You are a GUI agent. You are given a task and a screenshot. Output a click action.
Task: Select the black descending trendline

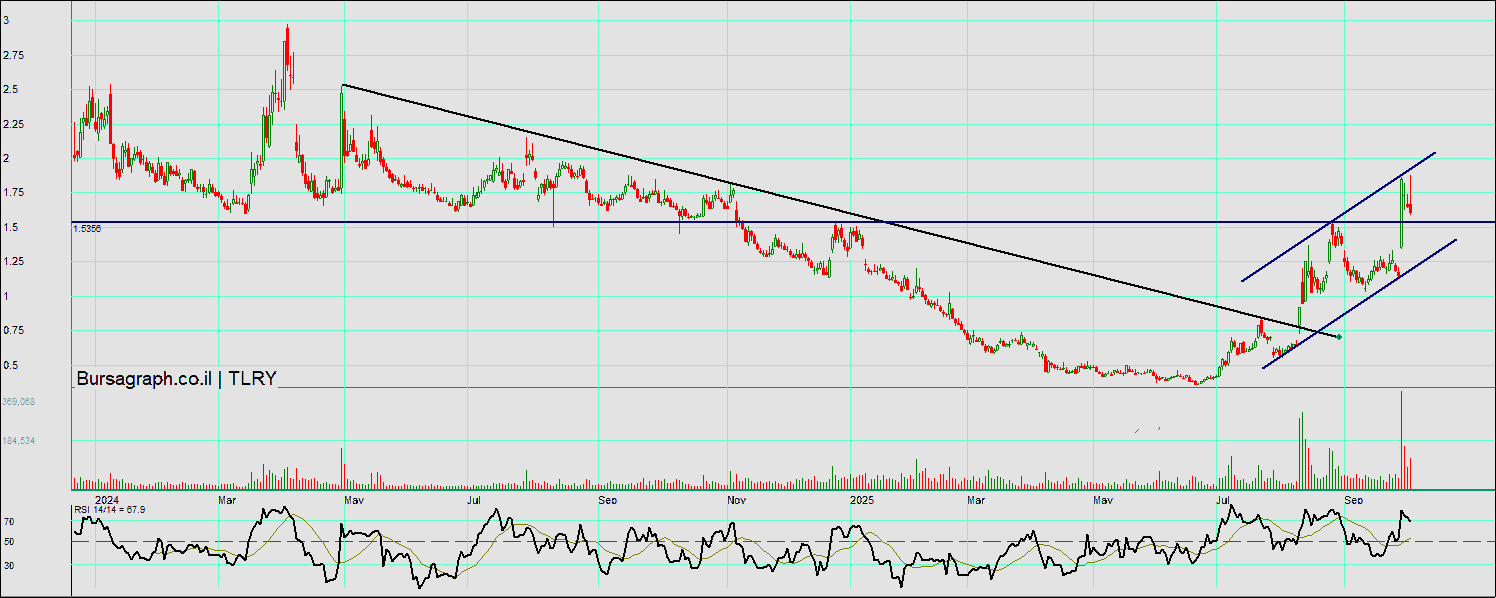840,211
